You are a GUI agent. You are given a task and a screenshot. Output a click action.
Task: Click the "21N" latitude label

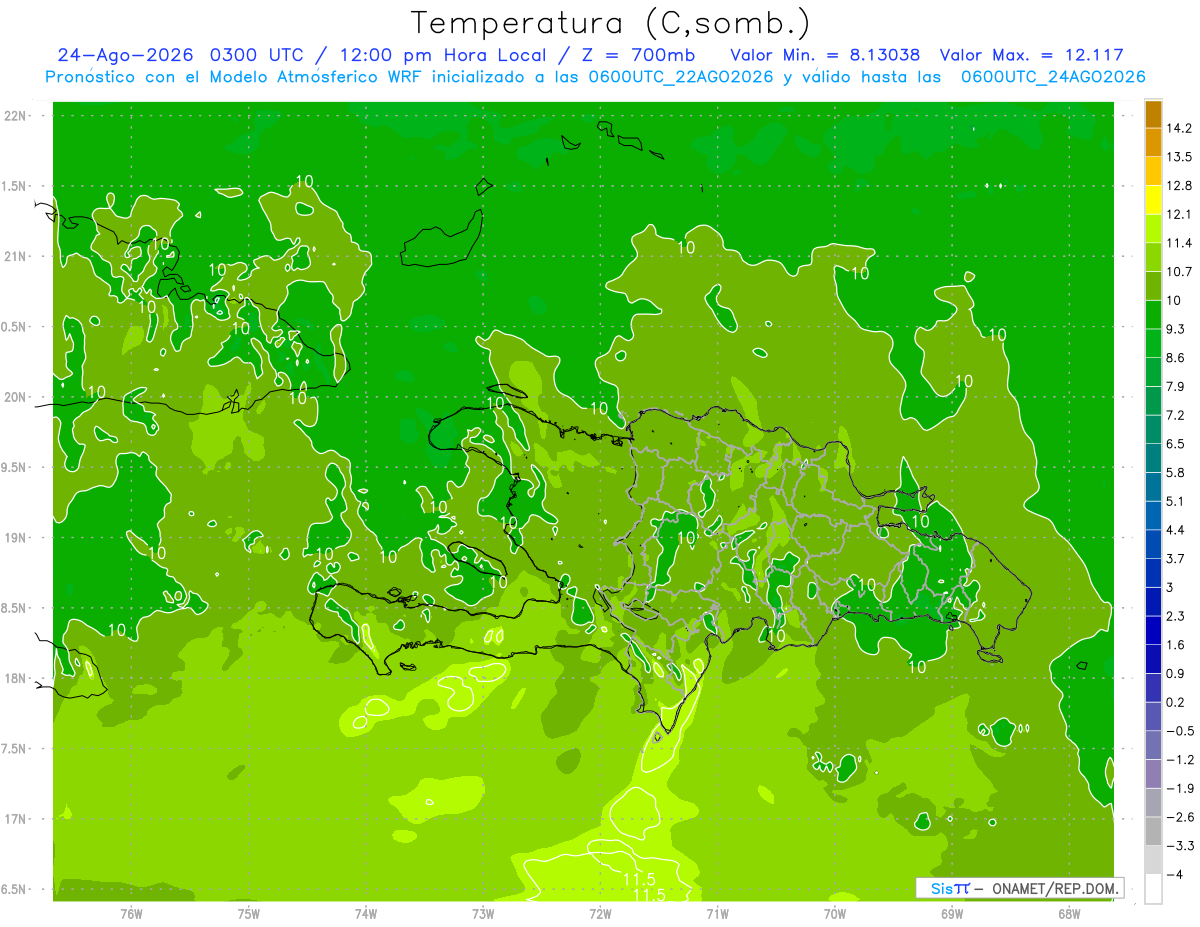click(16, 256)
